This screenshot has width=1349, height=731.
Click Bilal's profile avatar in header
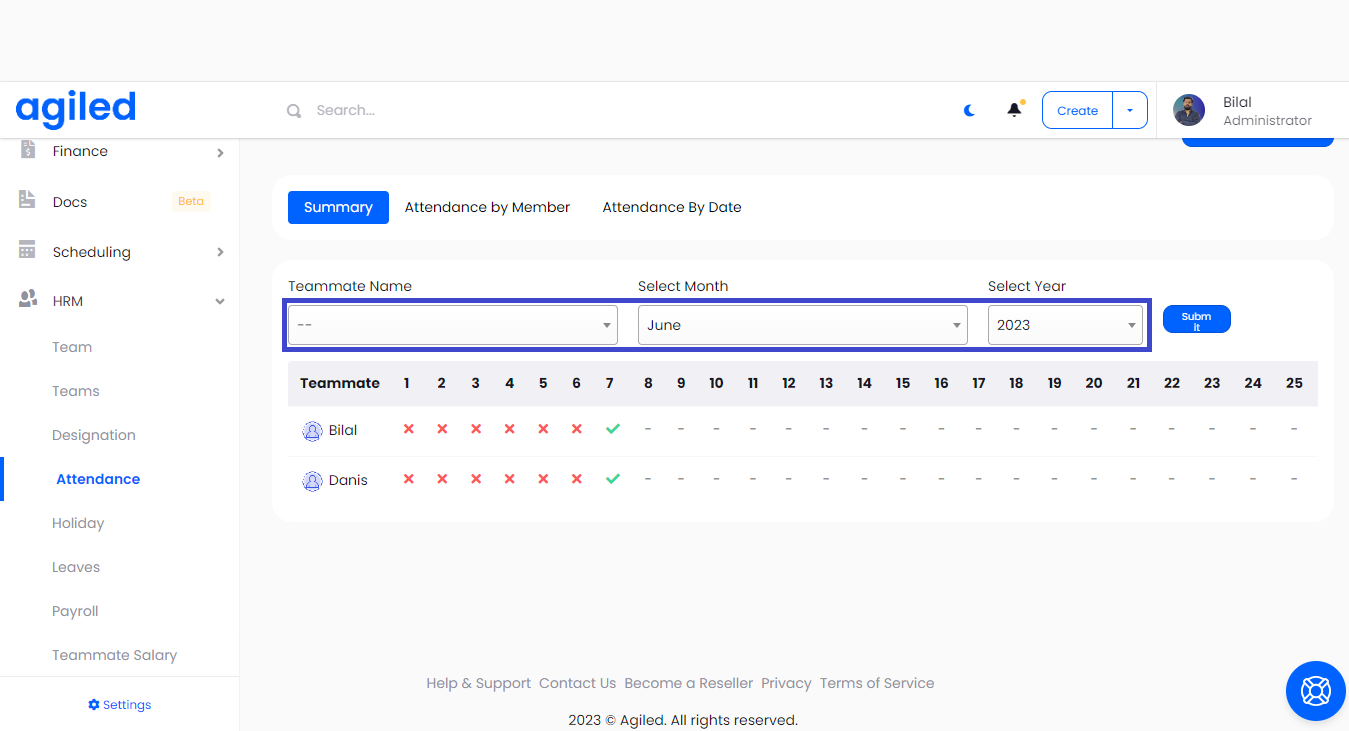tap(1189, 110)
